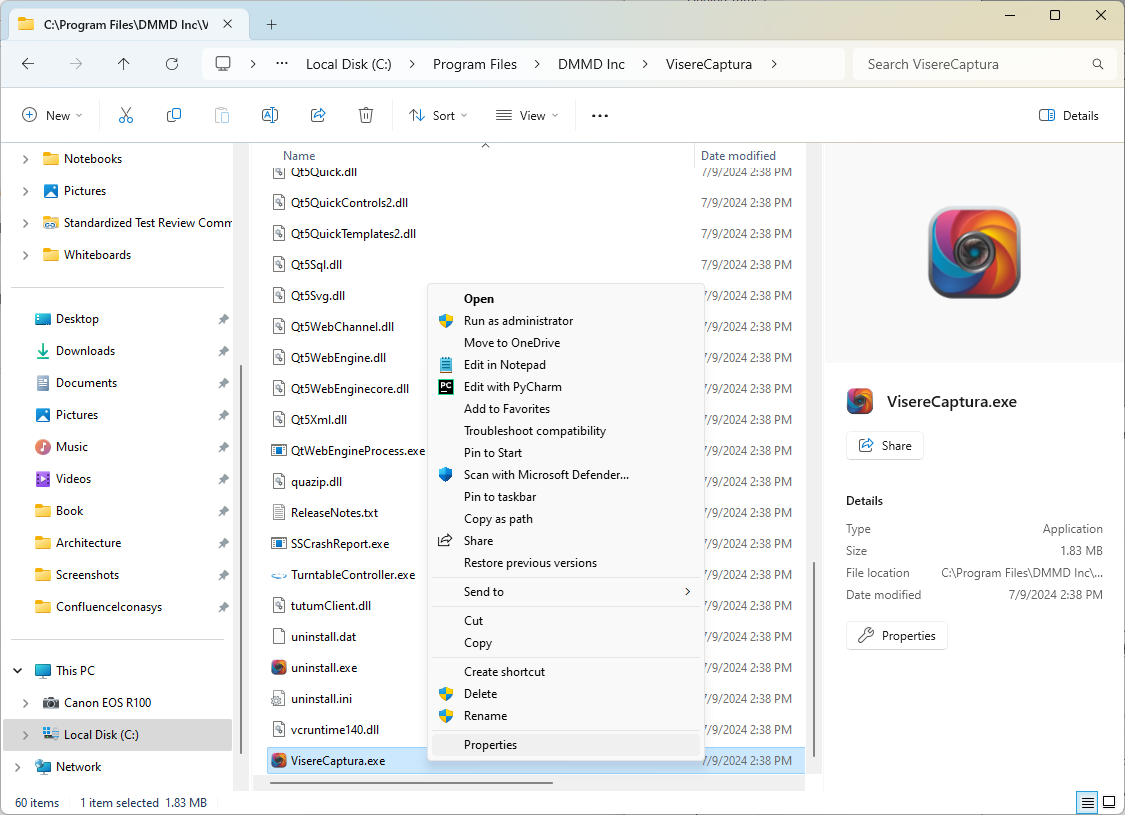Select Scan with Microsoft Defender option
Screen dimensions: 1125x815
546,475
